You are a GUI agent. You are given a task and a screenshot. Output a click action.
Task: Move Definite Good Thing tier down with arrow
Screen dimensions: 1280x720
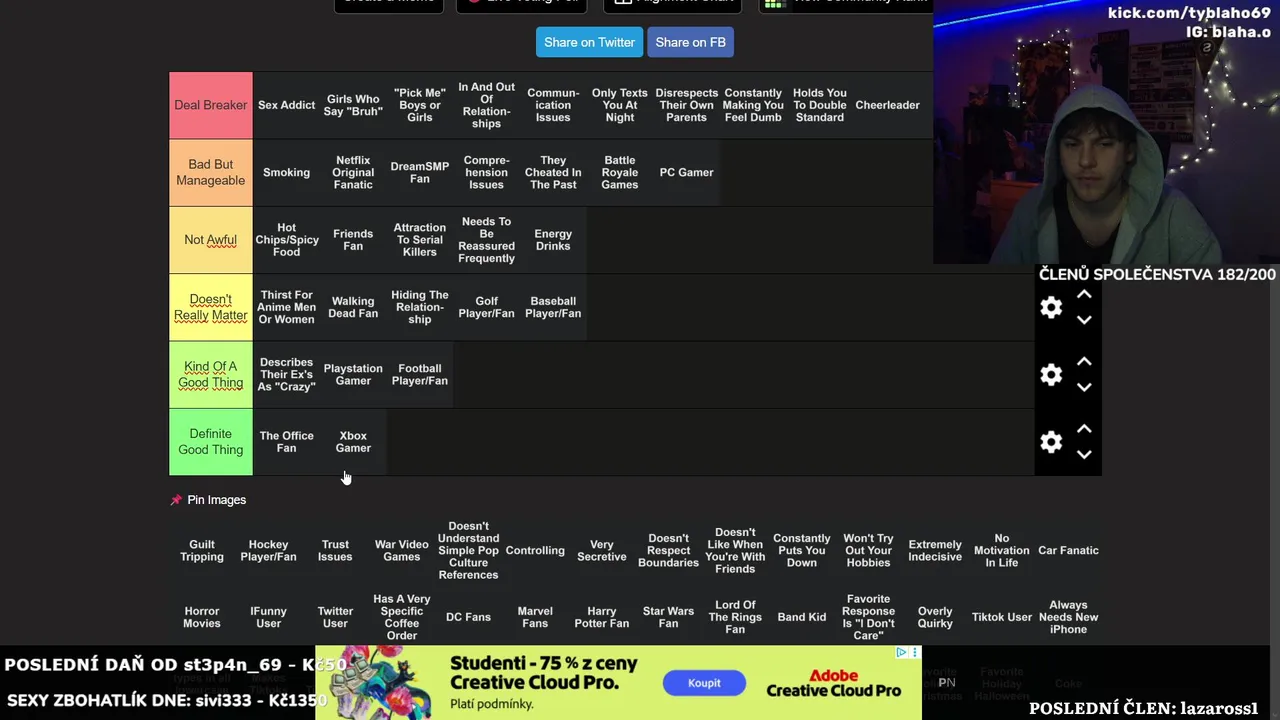[x=1084, y=454]
